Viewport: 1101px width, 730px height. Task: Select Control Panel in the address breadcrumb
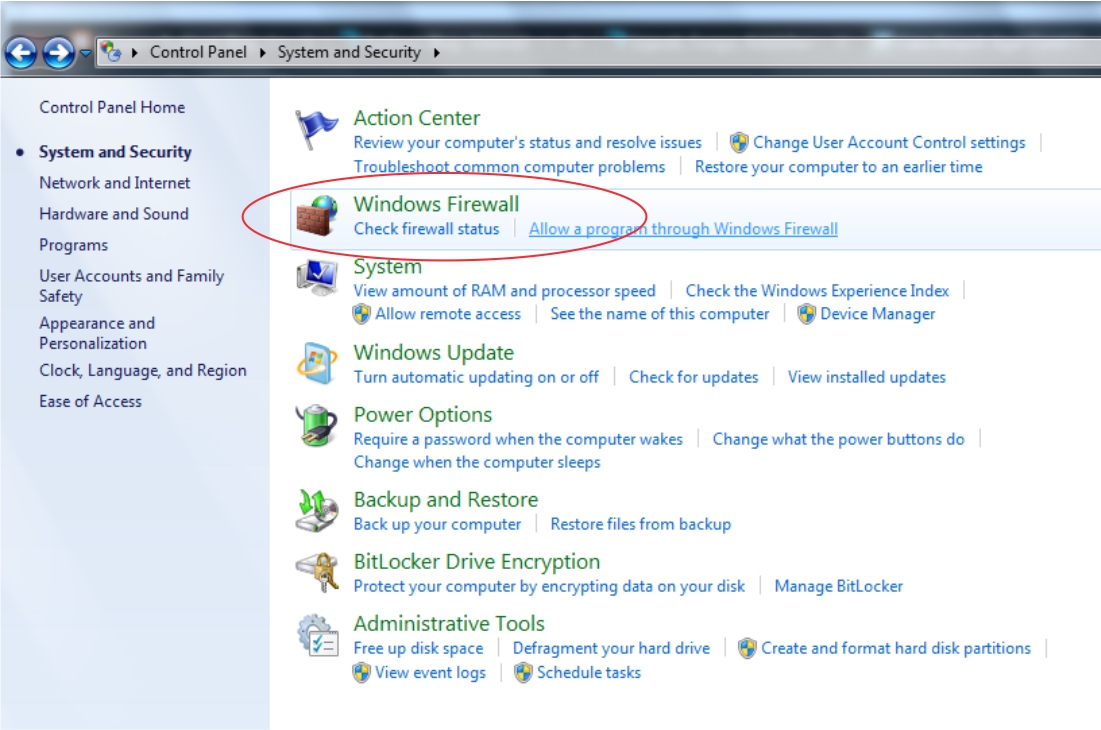coord(198,53)
